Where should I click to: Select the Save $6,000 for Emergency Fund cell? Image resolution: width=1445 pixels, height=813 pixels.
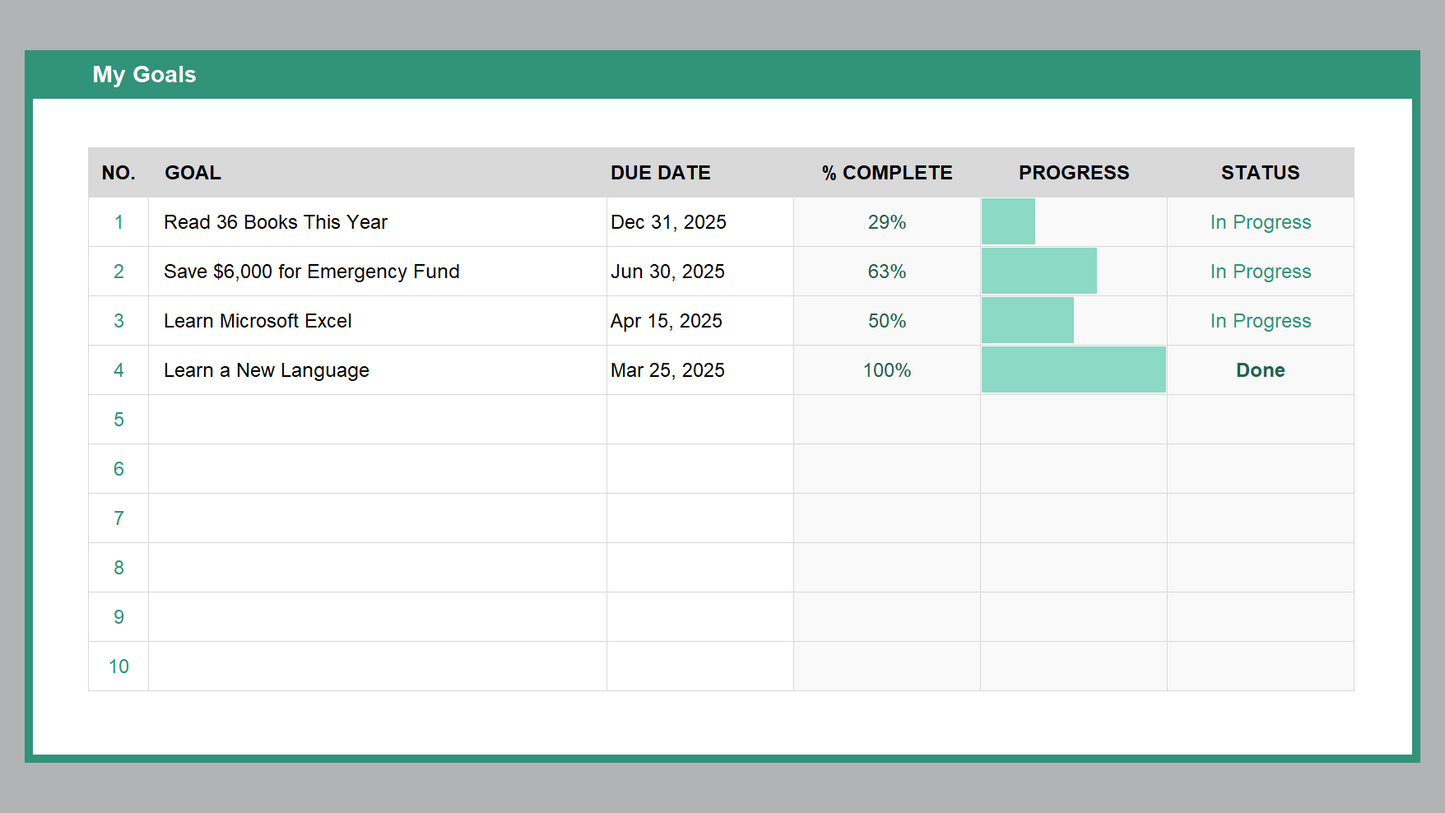[x=312, y=271]
